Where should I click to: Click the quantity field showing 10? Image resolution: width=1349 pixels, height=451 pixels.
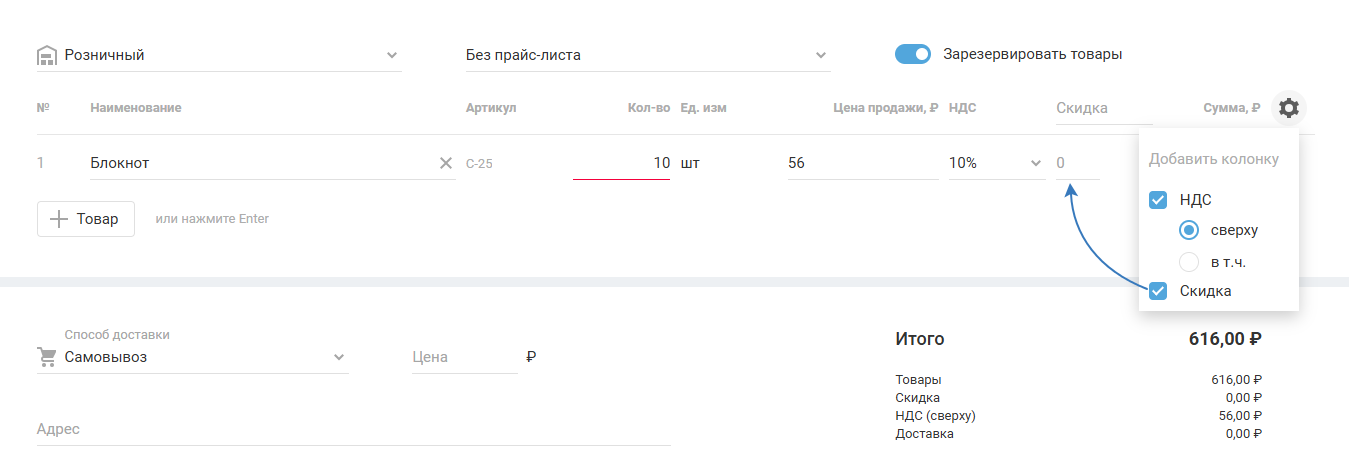click(621, 163)
